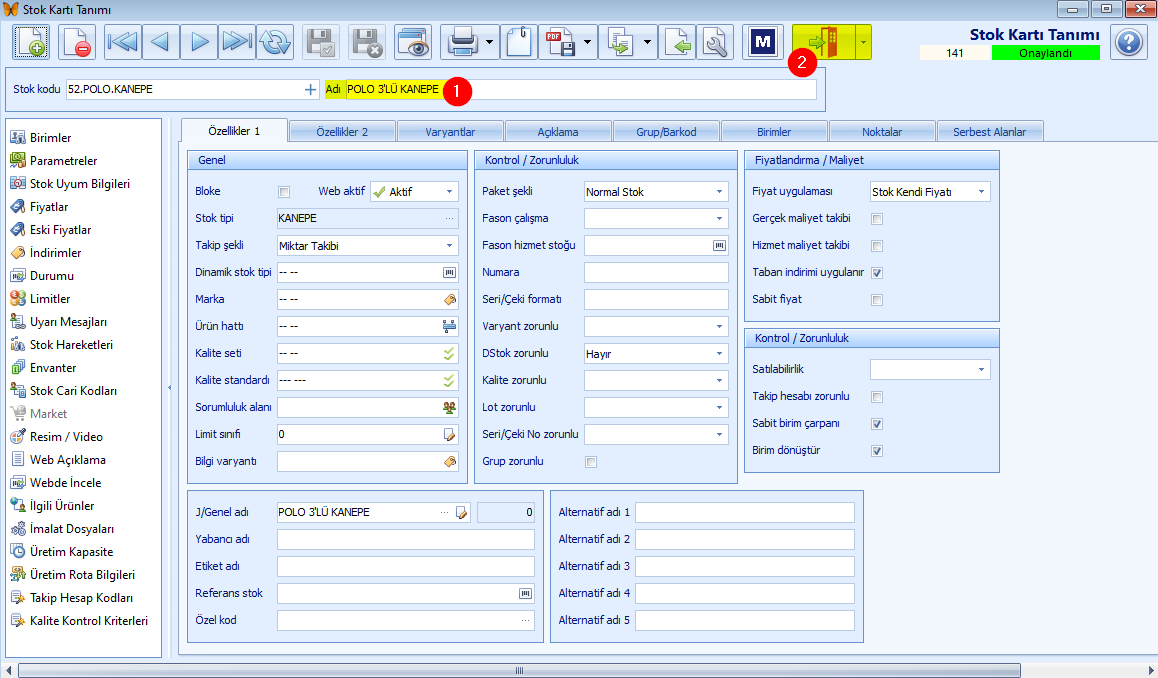Click the plus next to Stok kodu
The width and height of the screenshot is (1158, 678).
tap(310, 89)
